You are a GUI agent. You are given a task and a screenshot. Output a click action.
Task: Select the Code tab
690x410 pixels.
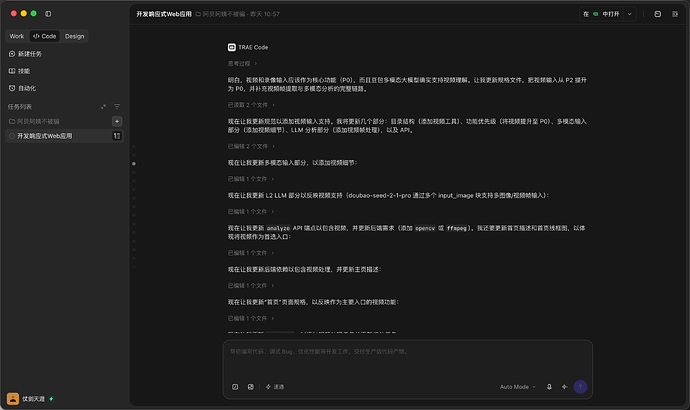44,36
